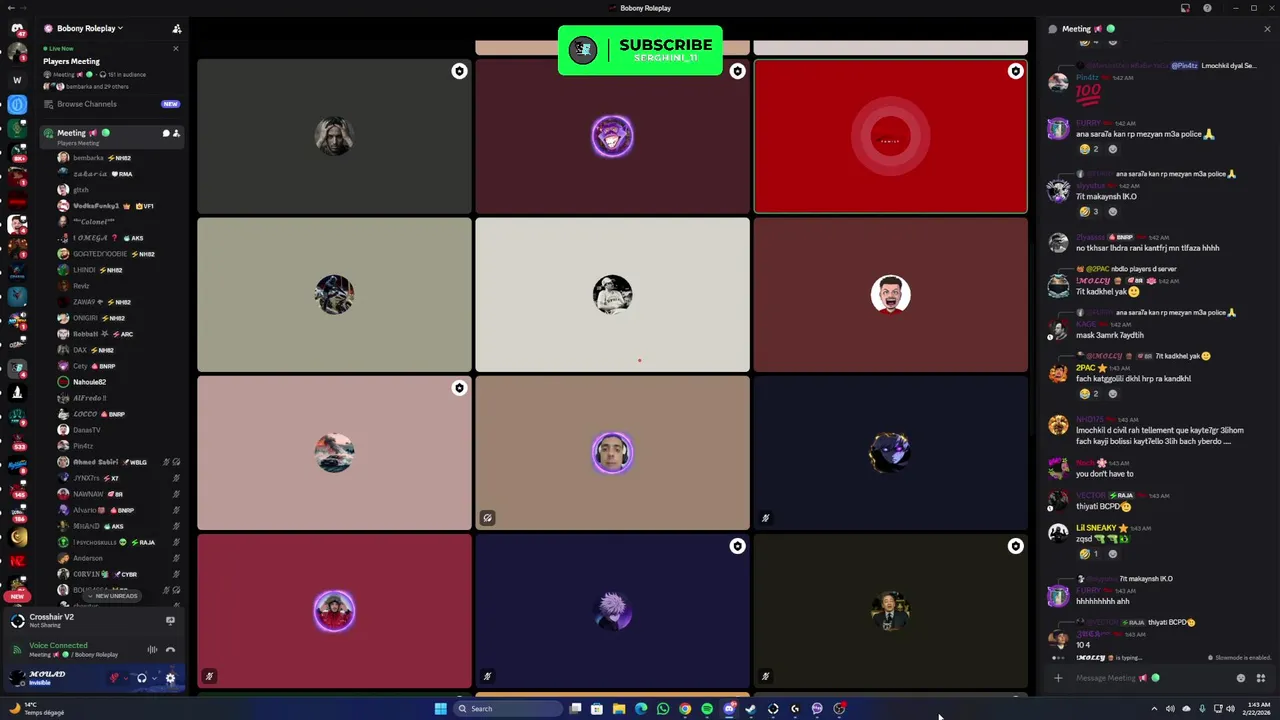Open user settings gear icon
1280x720 pixels.
coord(170,678)
